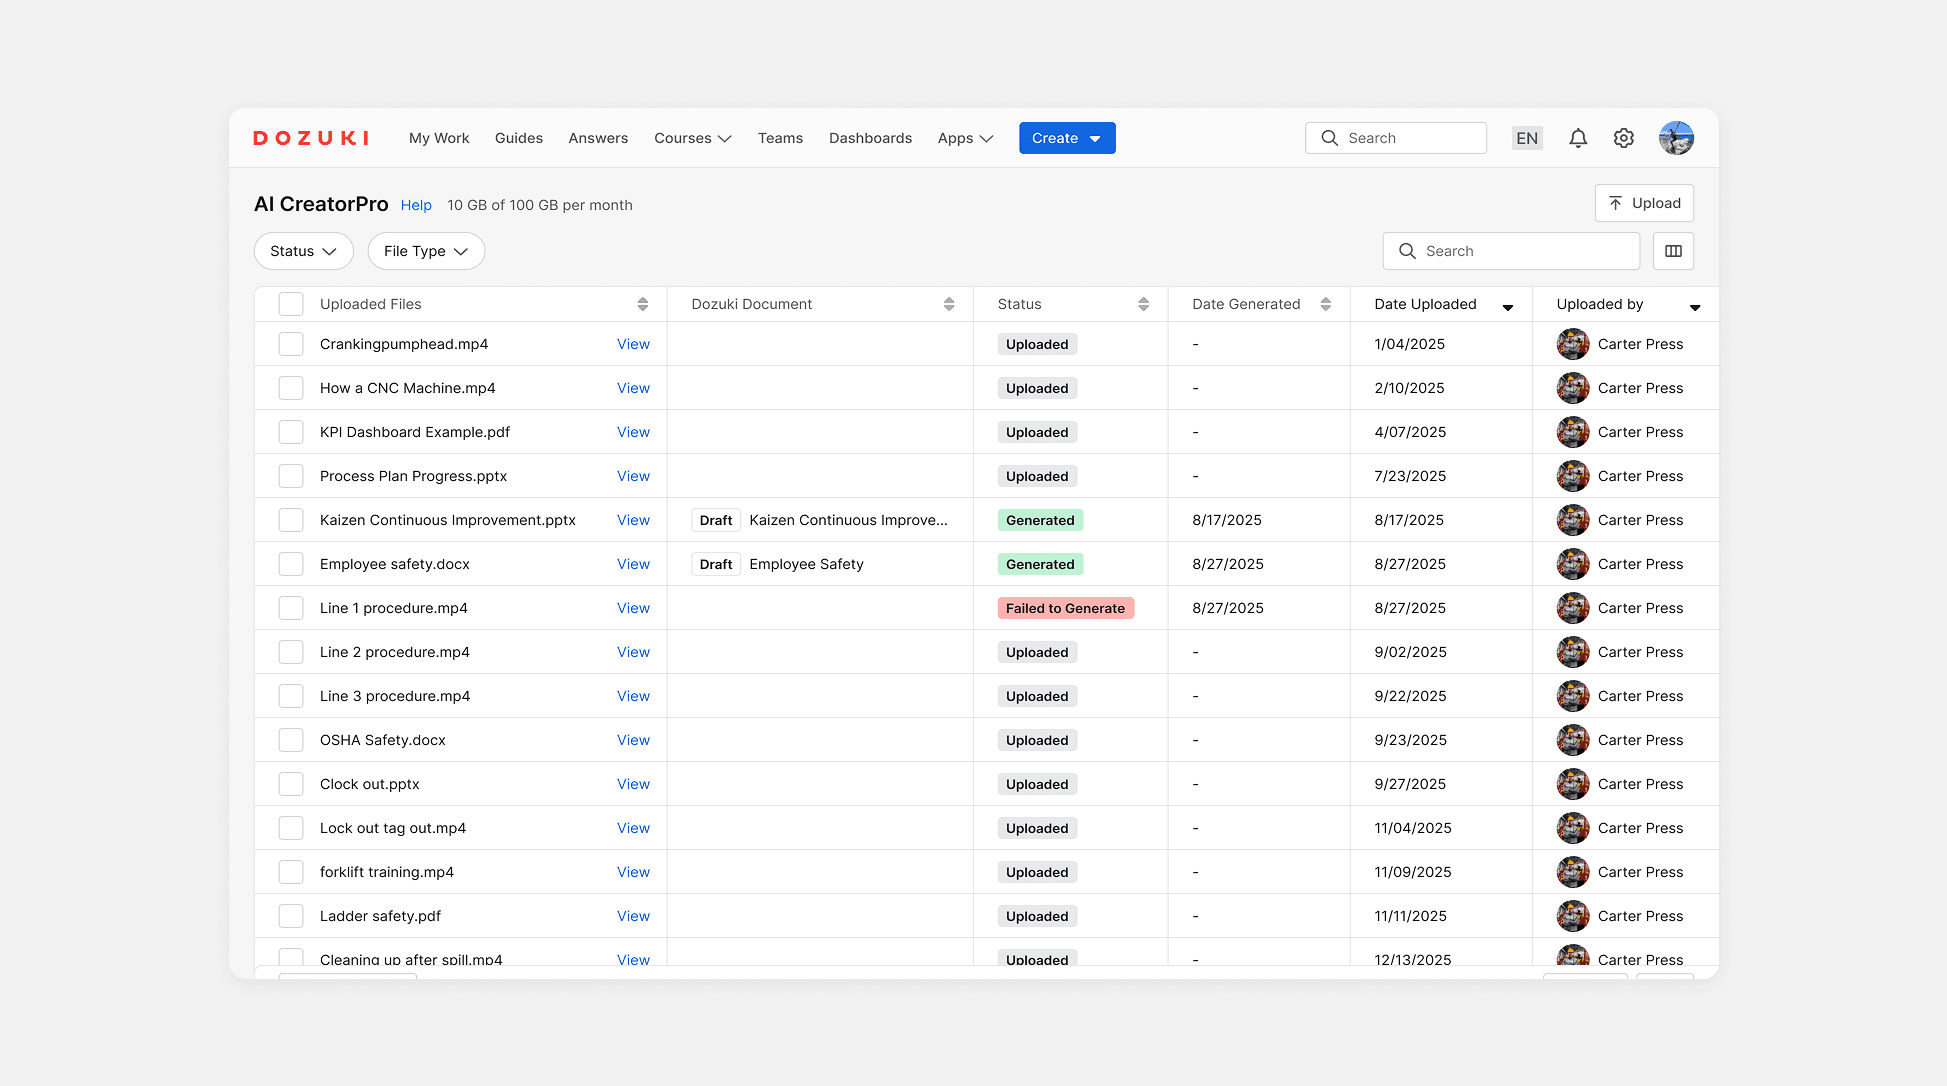Screen dimensions: 1947x1086
Task: Sort by Date Generated column arrows
Action: pos(1326,304)
